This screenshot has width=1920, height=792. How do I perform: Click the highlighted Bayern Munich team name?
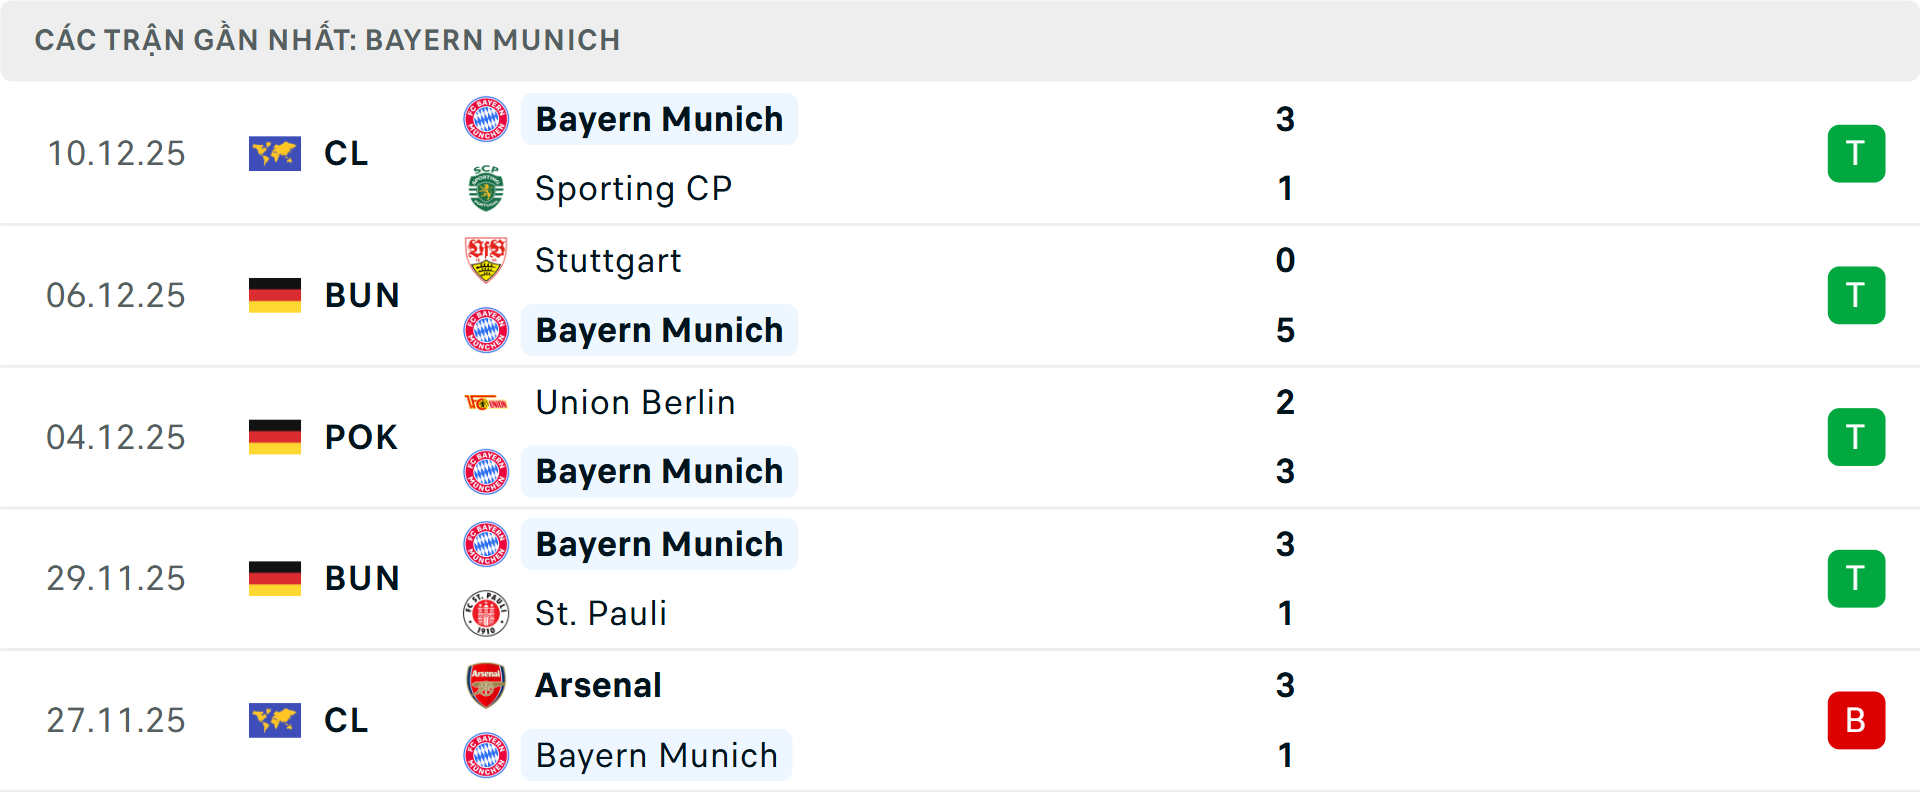pyautogui.click(x=659, y=118)
